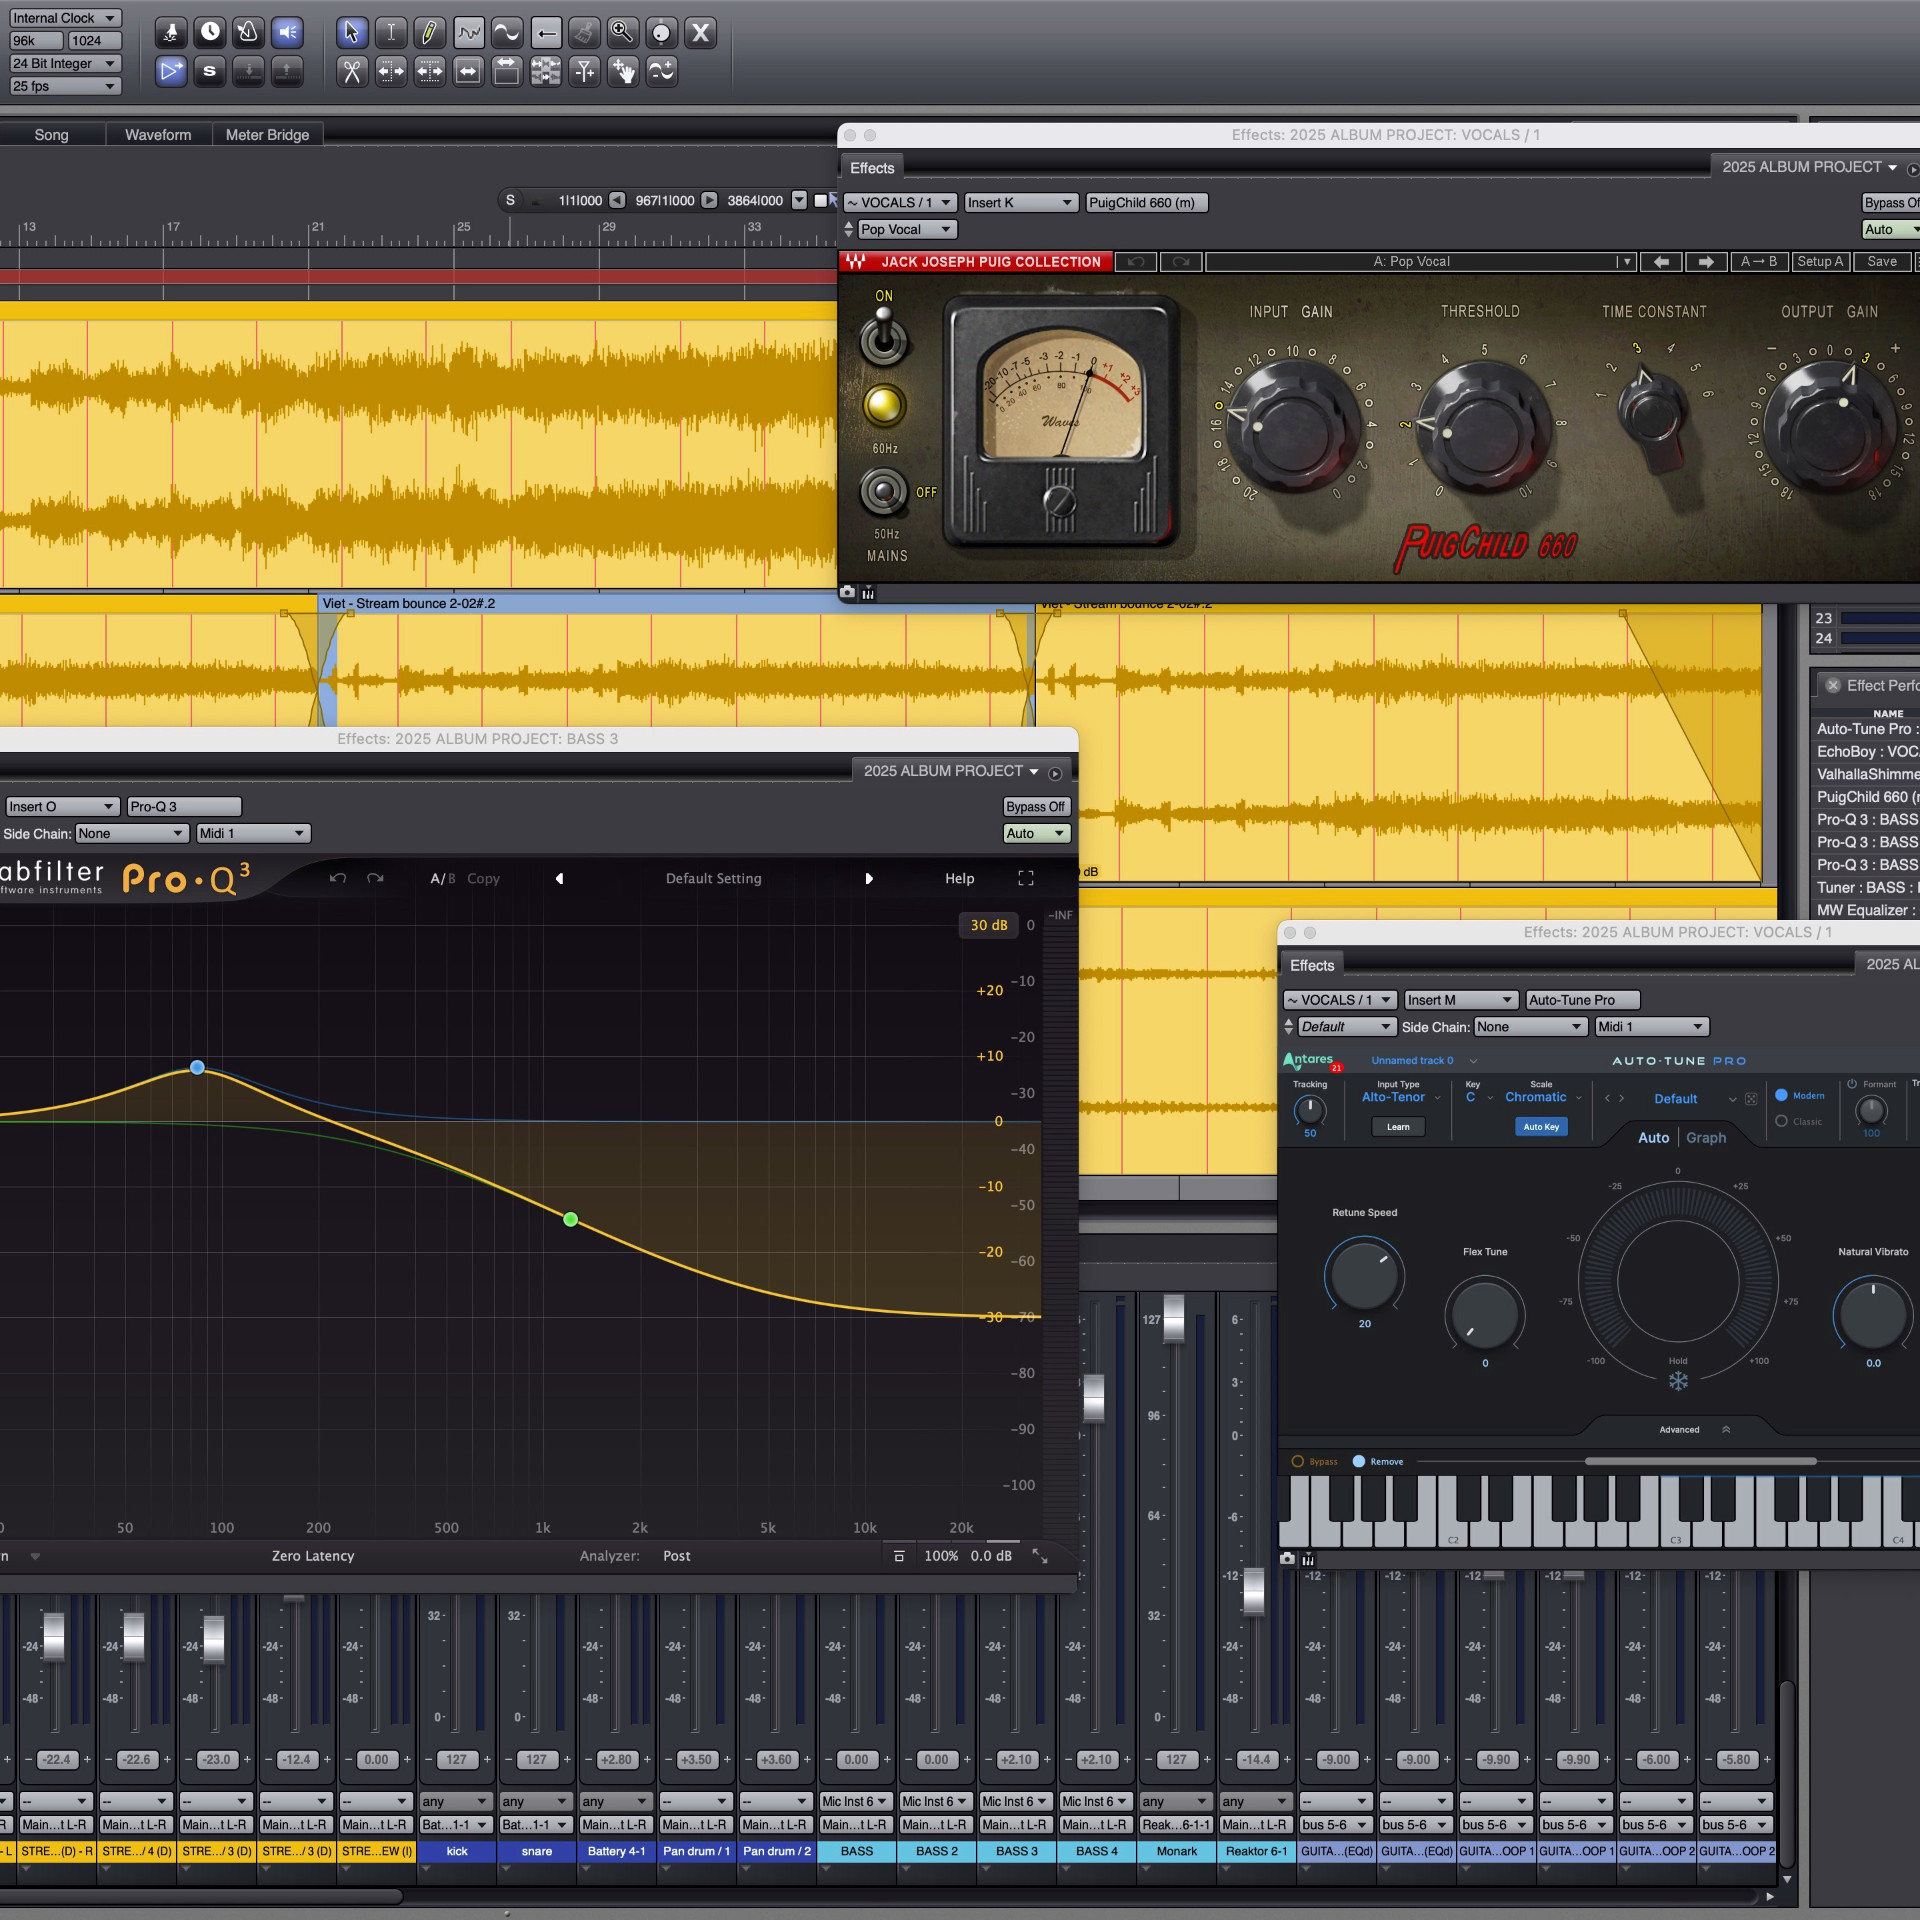Screen dimensions: 1920x1920
Task: Click the Setup A button
Action: (x=1819, y=261)
